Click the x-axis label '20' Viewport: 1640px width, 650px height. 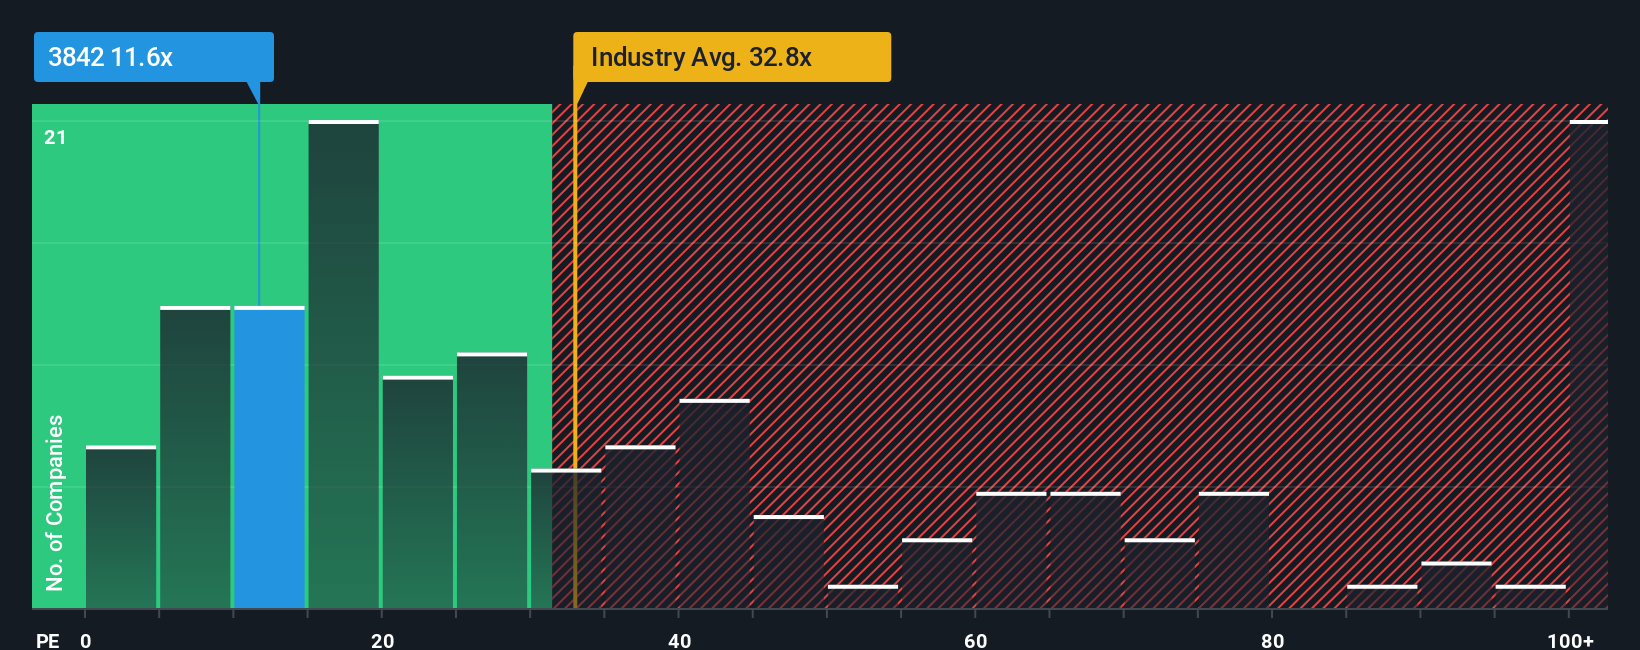382,640
